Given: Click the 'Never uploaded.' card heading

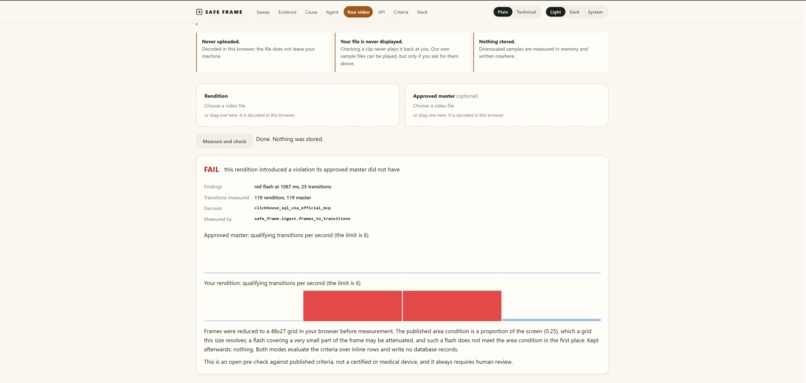Looking at the screenshot, I should pos(221,42).
